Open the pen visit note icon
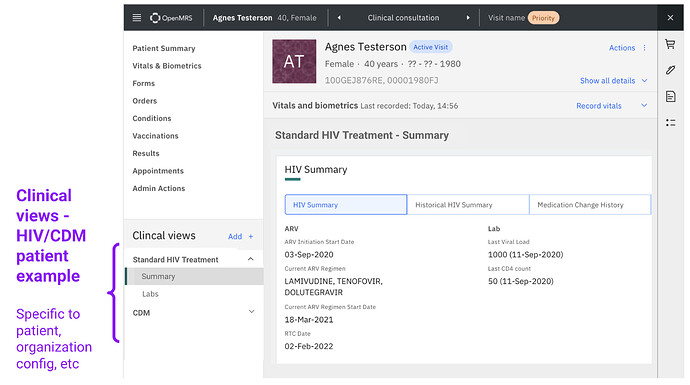The image size is (690, 385). coord(670,70)
